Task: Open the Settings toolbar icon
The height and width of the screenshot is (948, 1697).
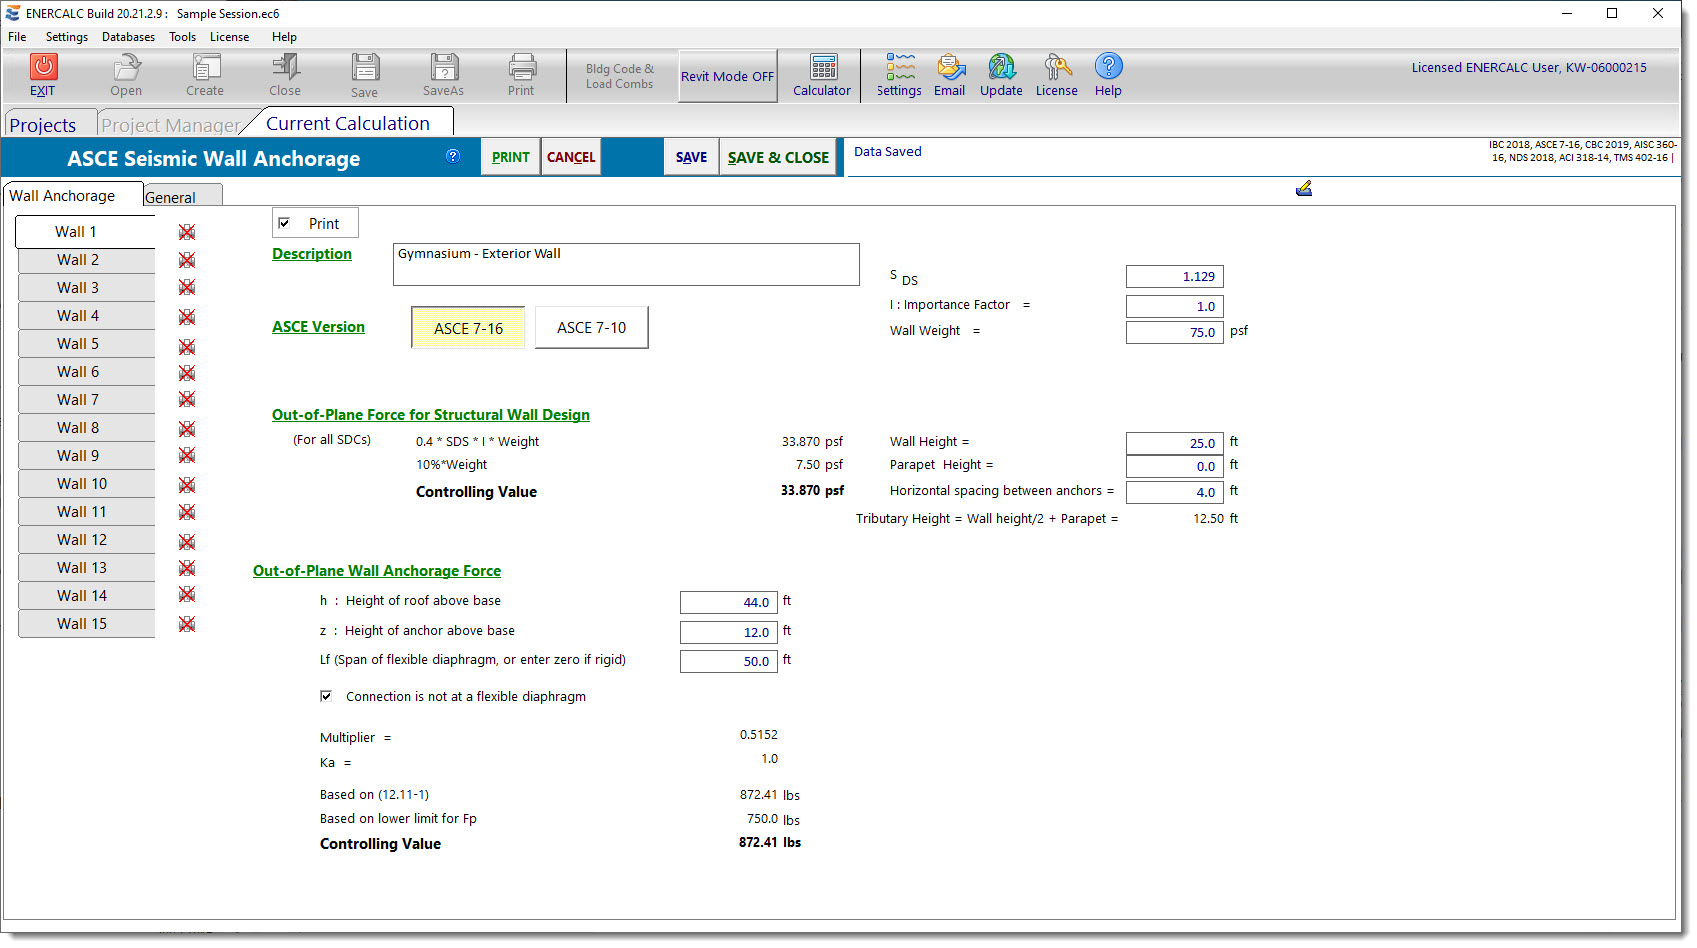Action: (900, 67)
